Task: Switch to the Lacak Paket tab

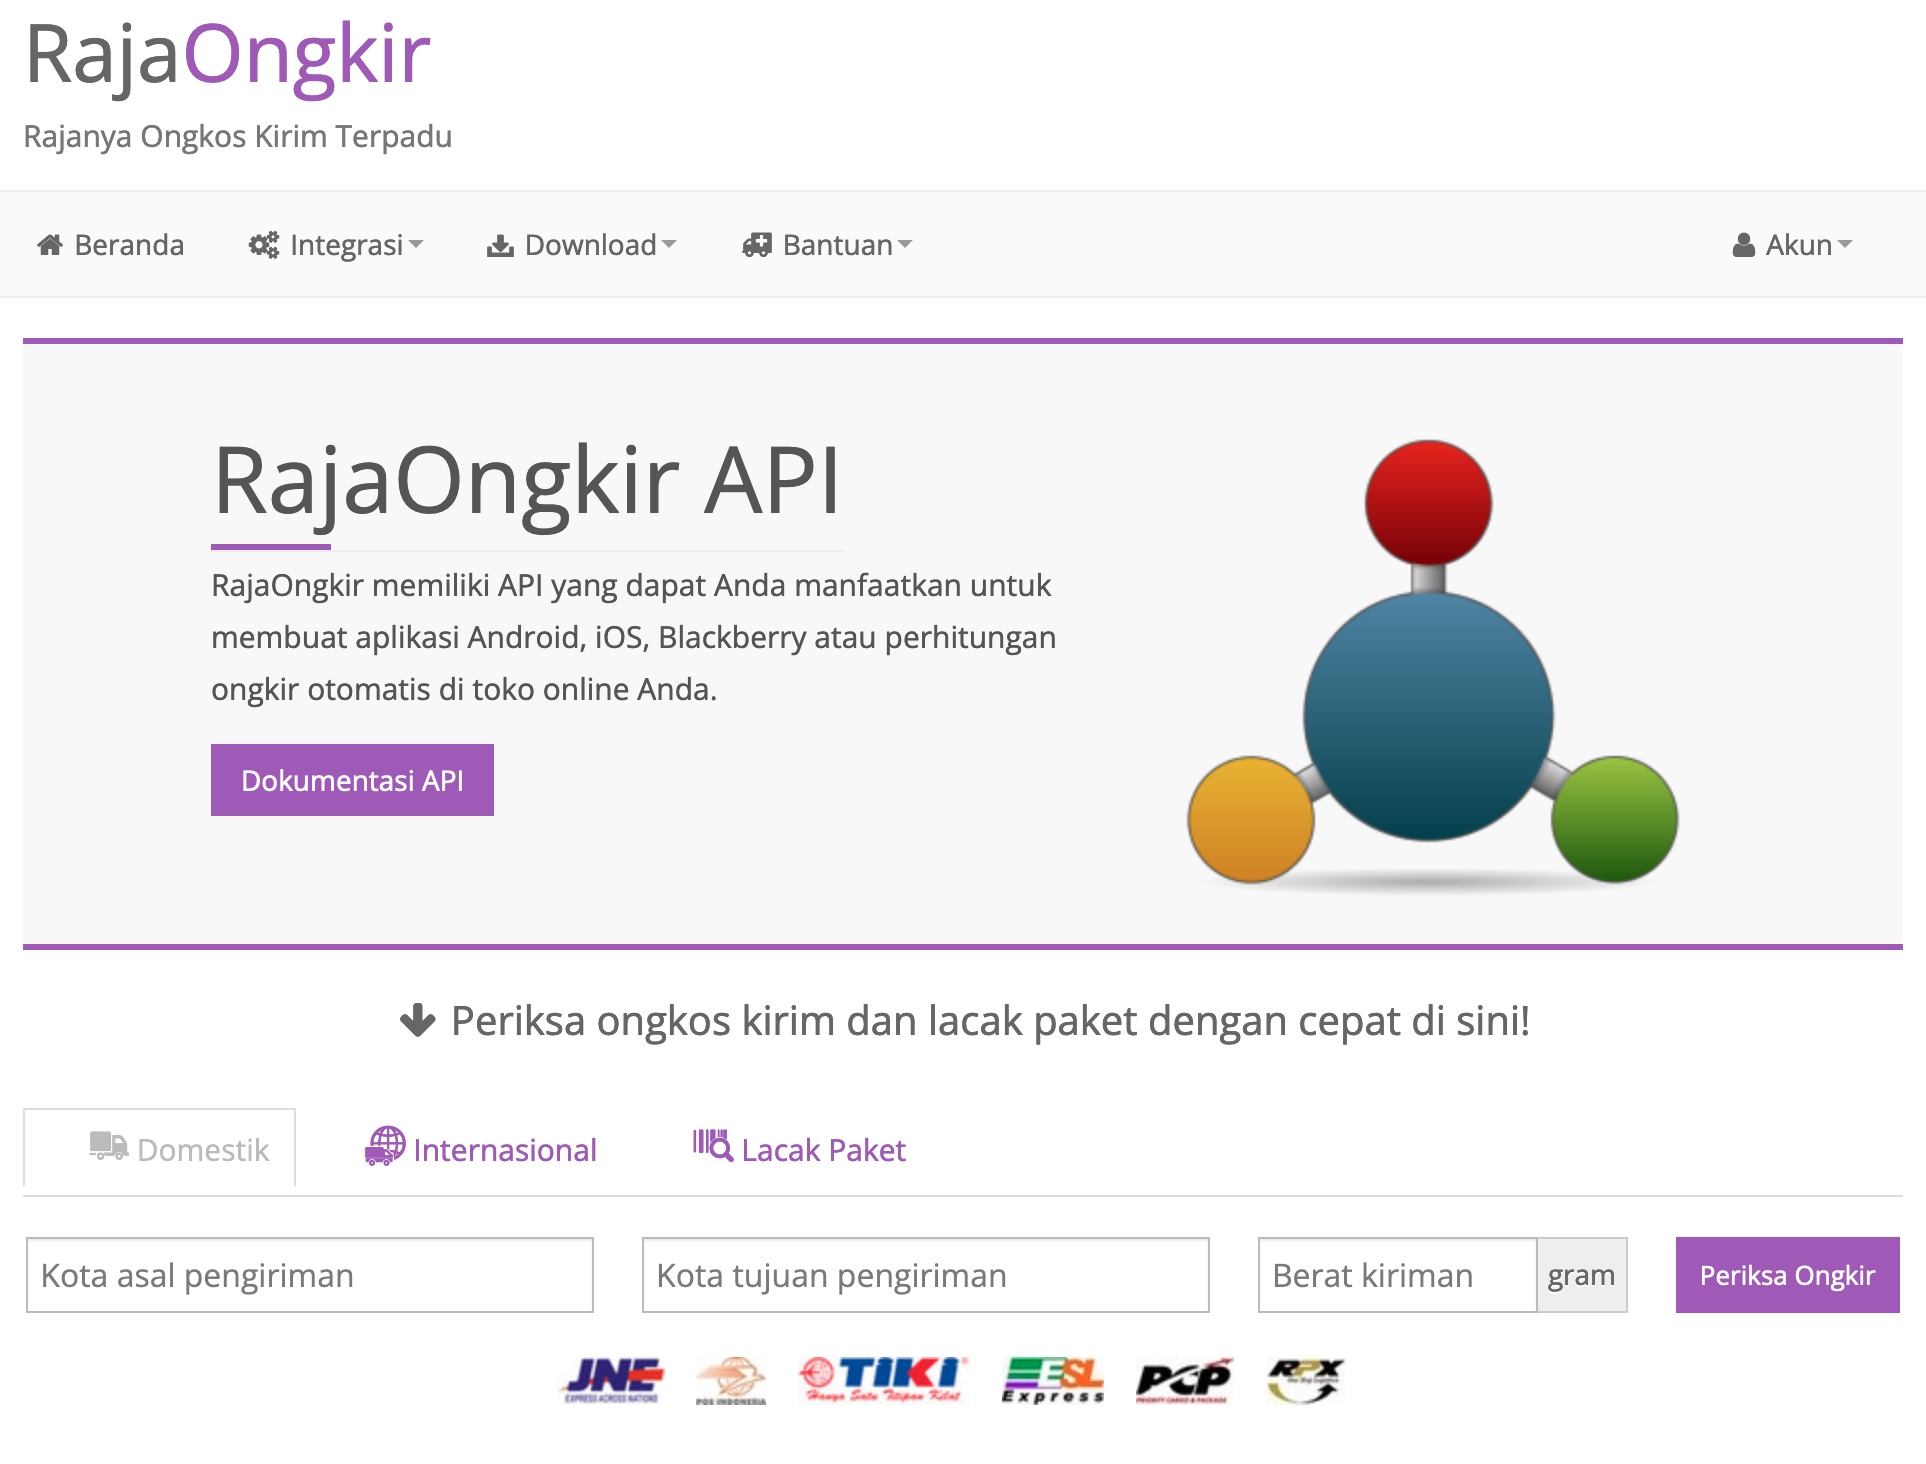Action: (800, 1149)
